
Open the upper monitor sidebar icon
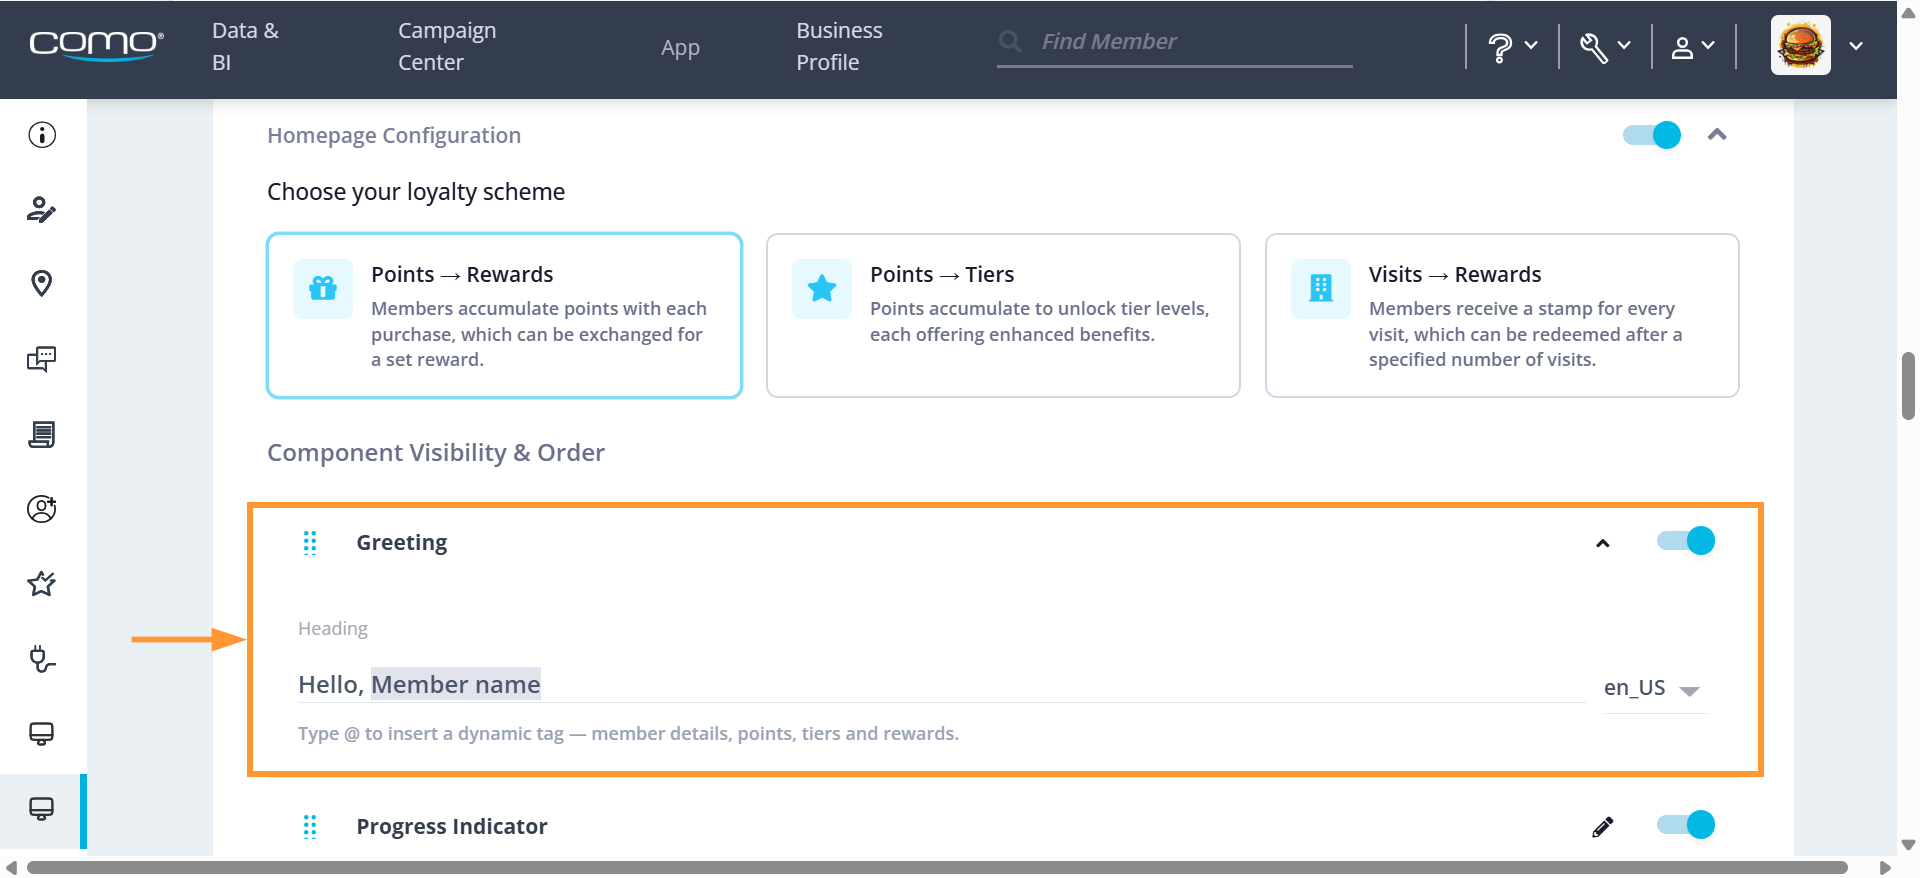coord(42,734)
